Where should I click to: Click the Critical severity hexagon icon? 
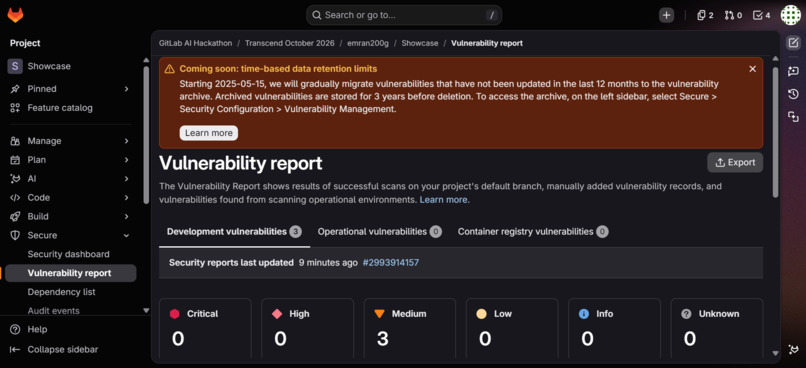tap(175, 314)
